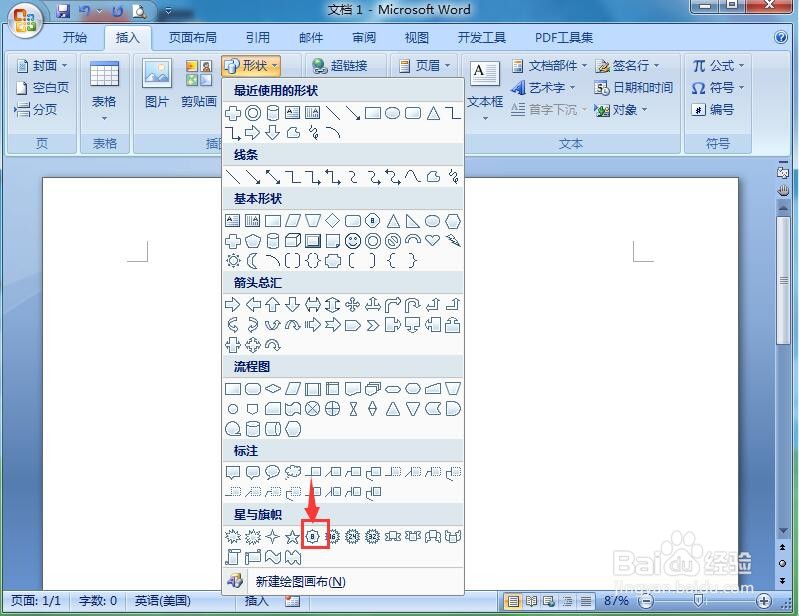
Task: Choose the no symbol shape
Action: (392, 240)
